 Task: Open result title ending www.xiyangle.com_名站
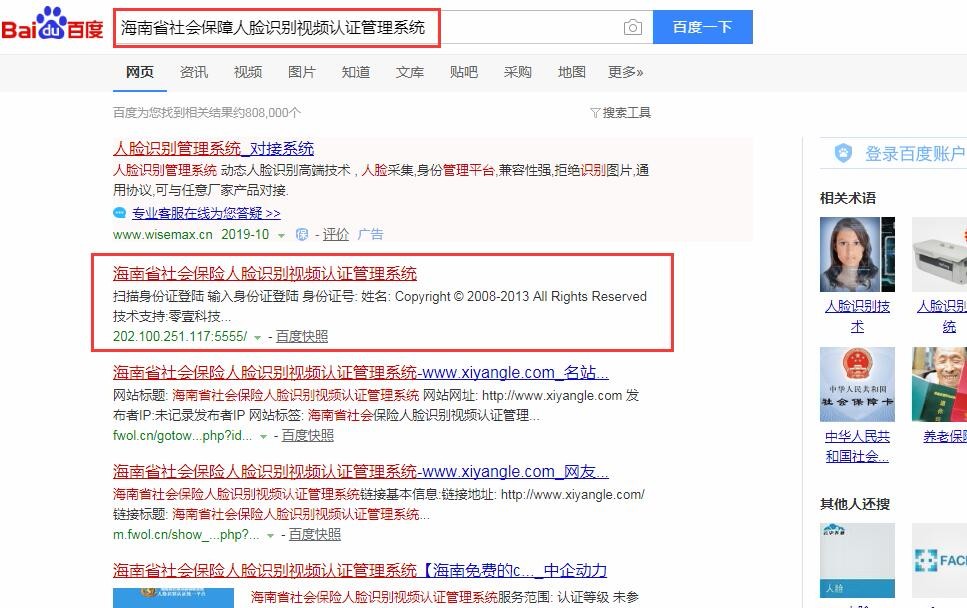(x=361, y=372)
